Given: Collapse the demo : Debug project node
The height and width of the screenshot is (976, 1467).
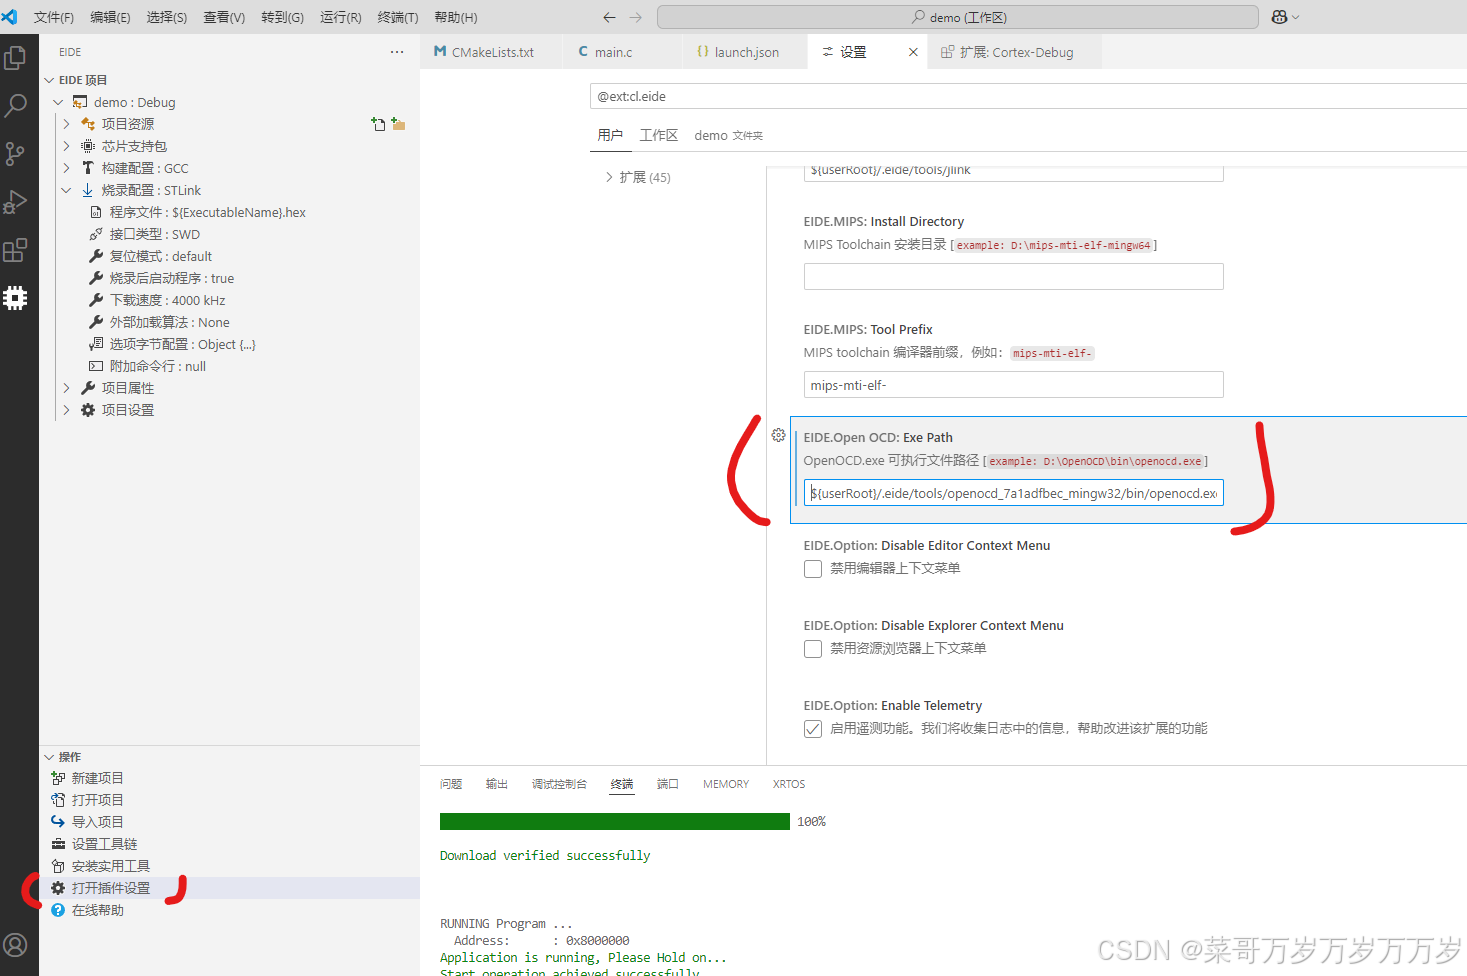Looking at the screenshot, I should tap(58, 102).
